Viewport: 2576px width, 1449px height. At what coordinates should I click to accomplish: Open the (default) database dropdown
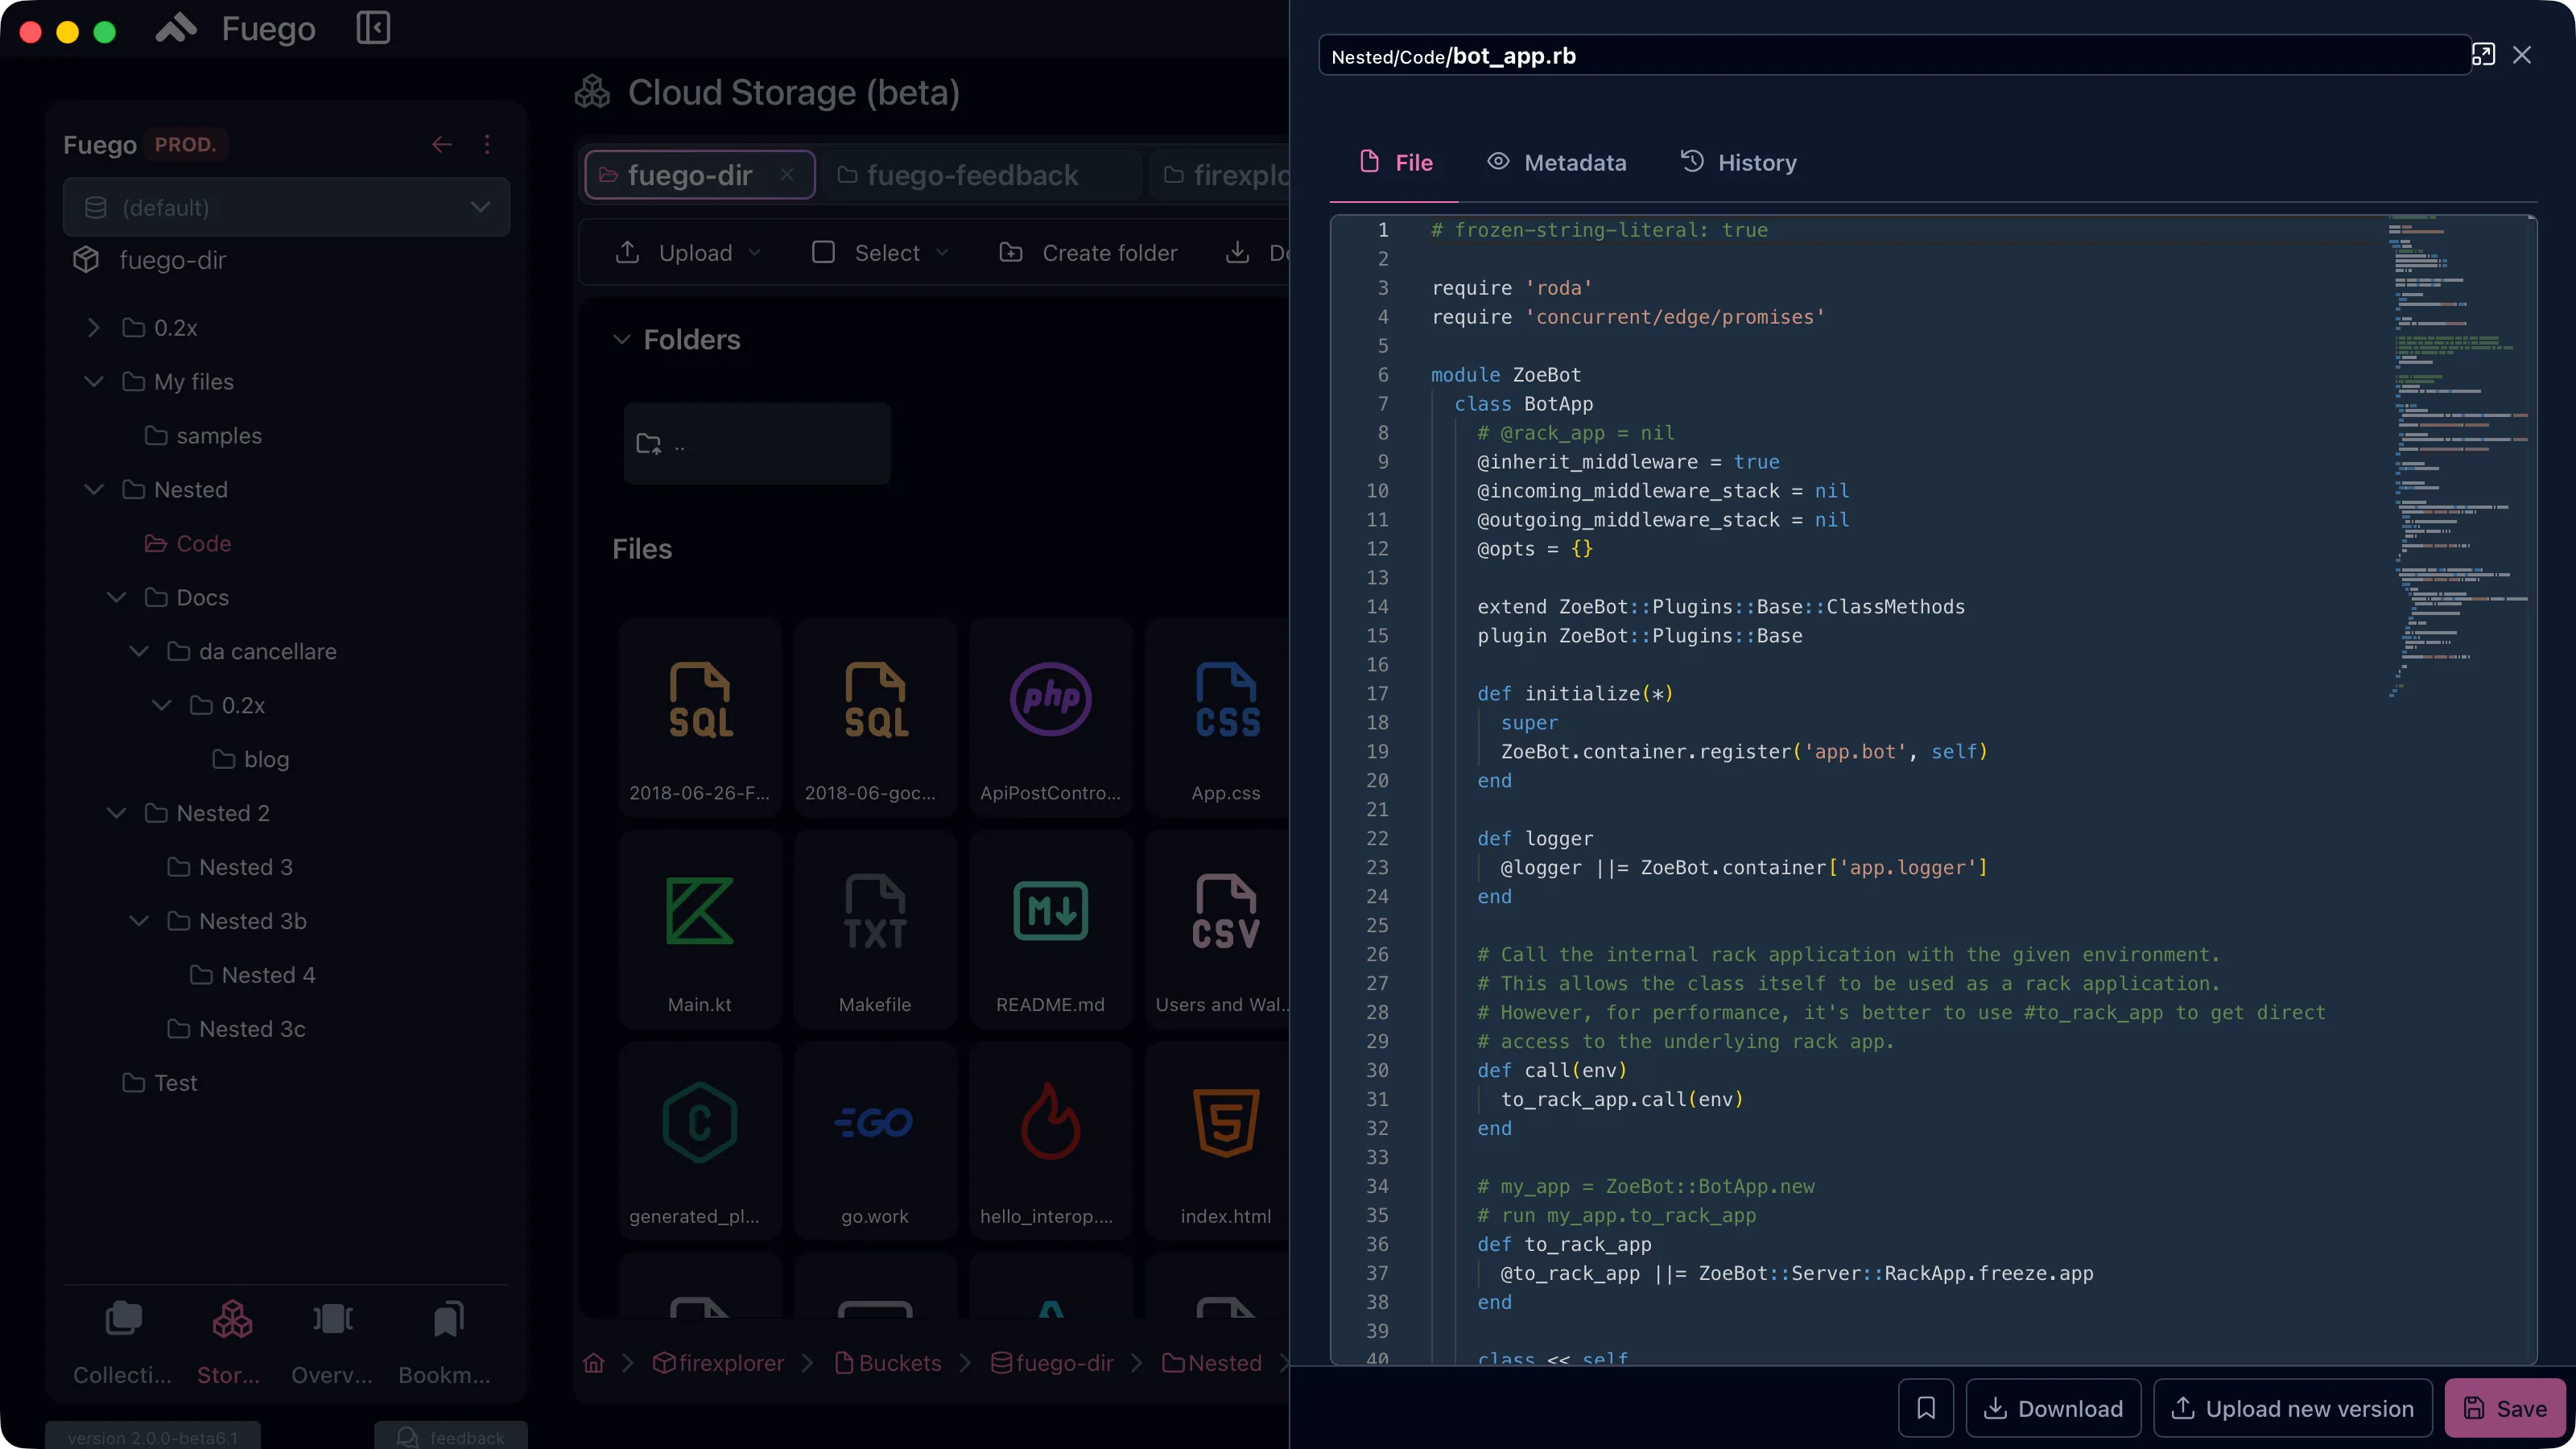[x=286, y=207]
